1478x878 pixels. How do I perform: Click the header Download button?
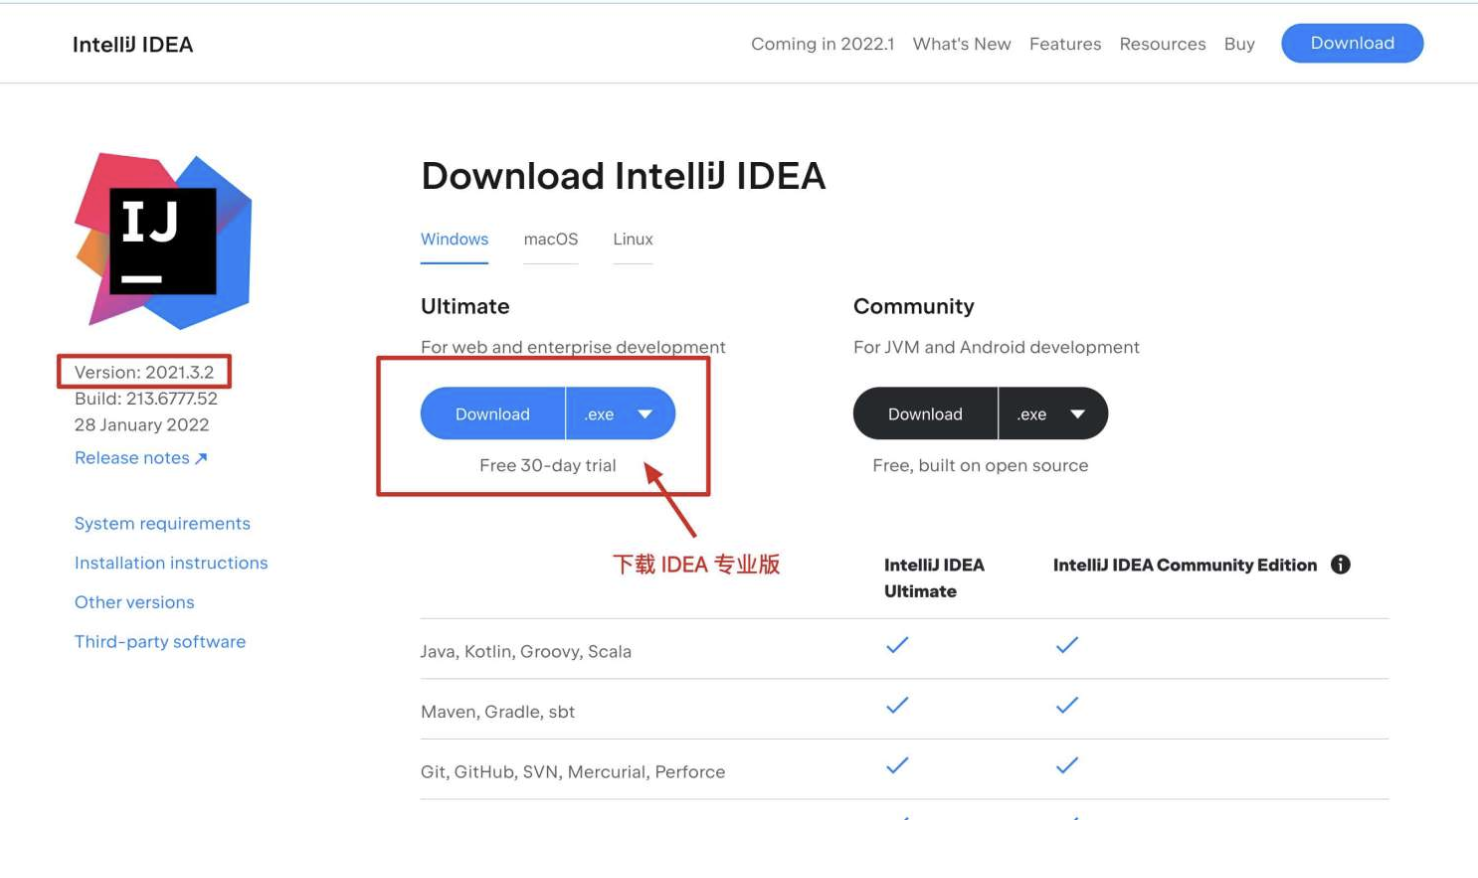pos(1352,43)
